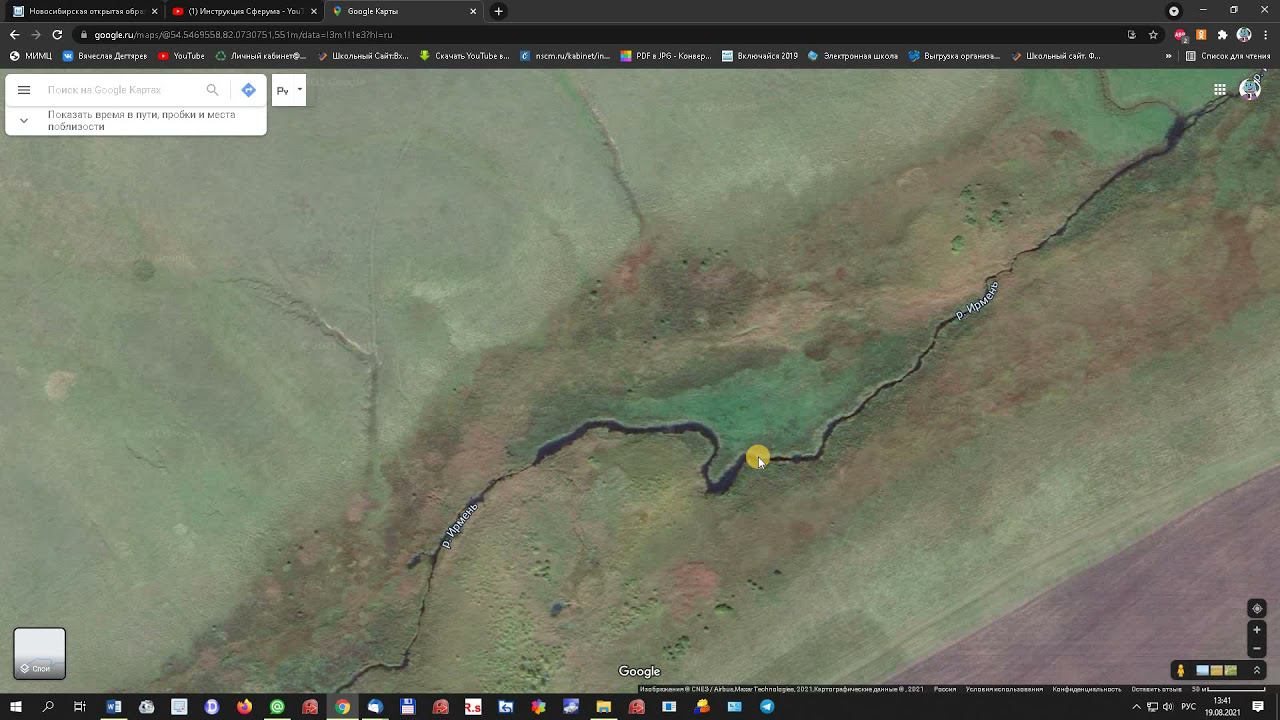Viewport: 1280px width, 720px height.
Task: Click the upper р. Ирмень river label
Action: 977,301
